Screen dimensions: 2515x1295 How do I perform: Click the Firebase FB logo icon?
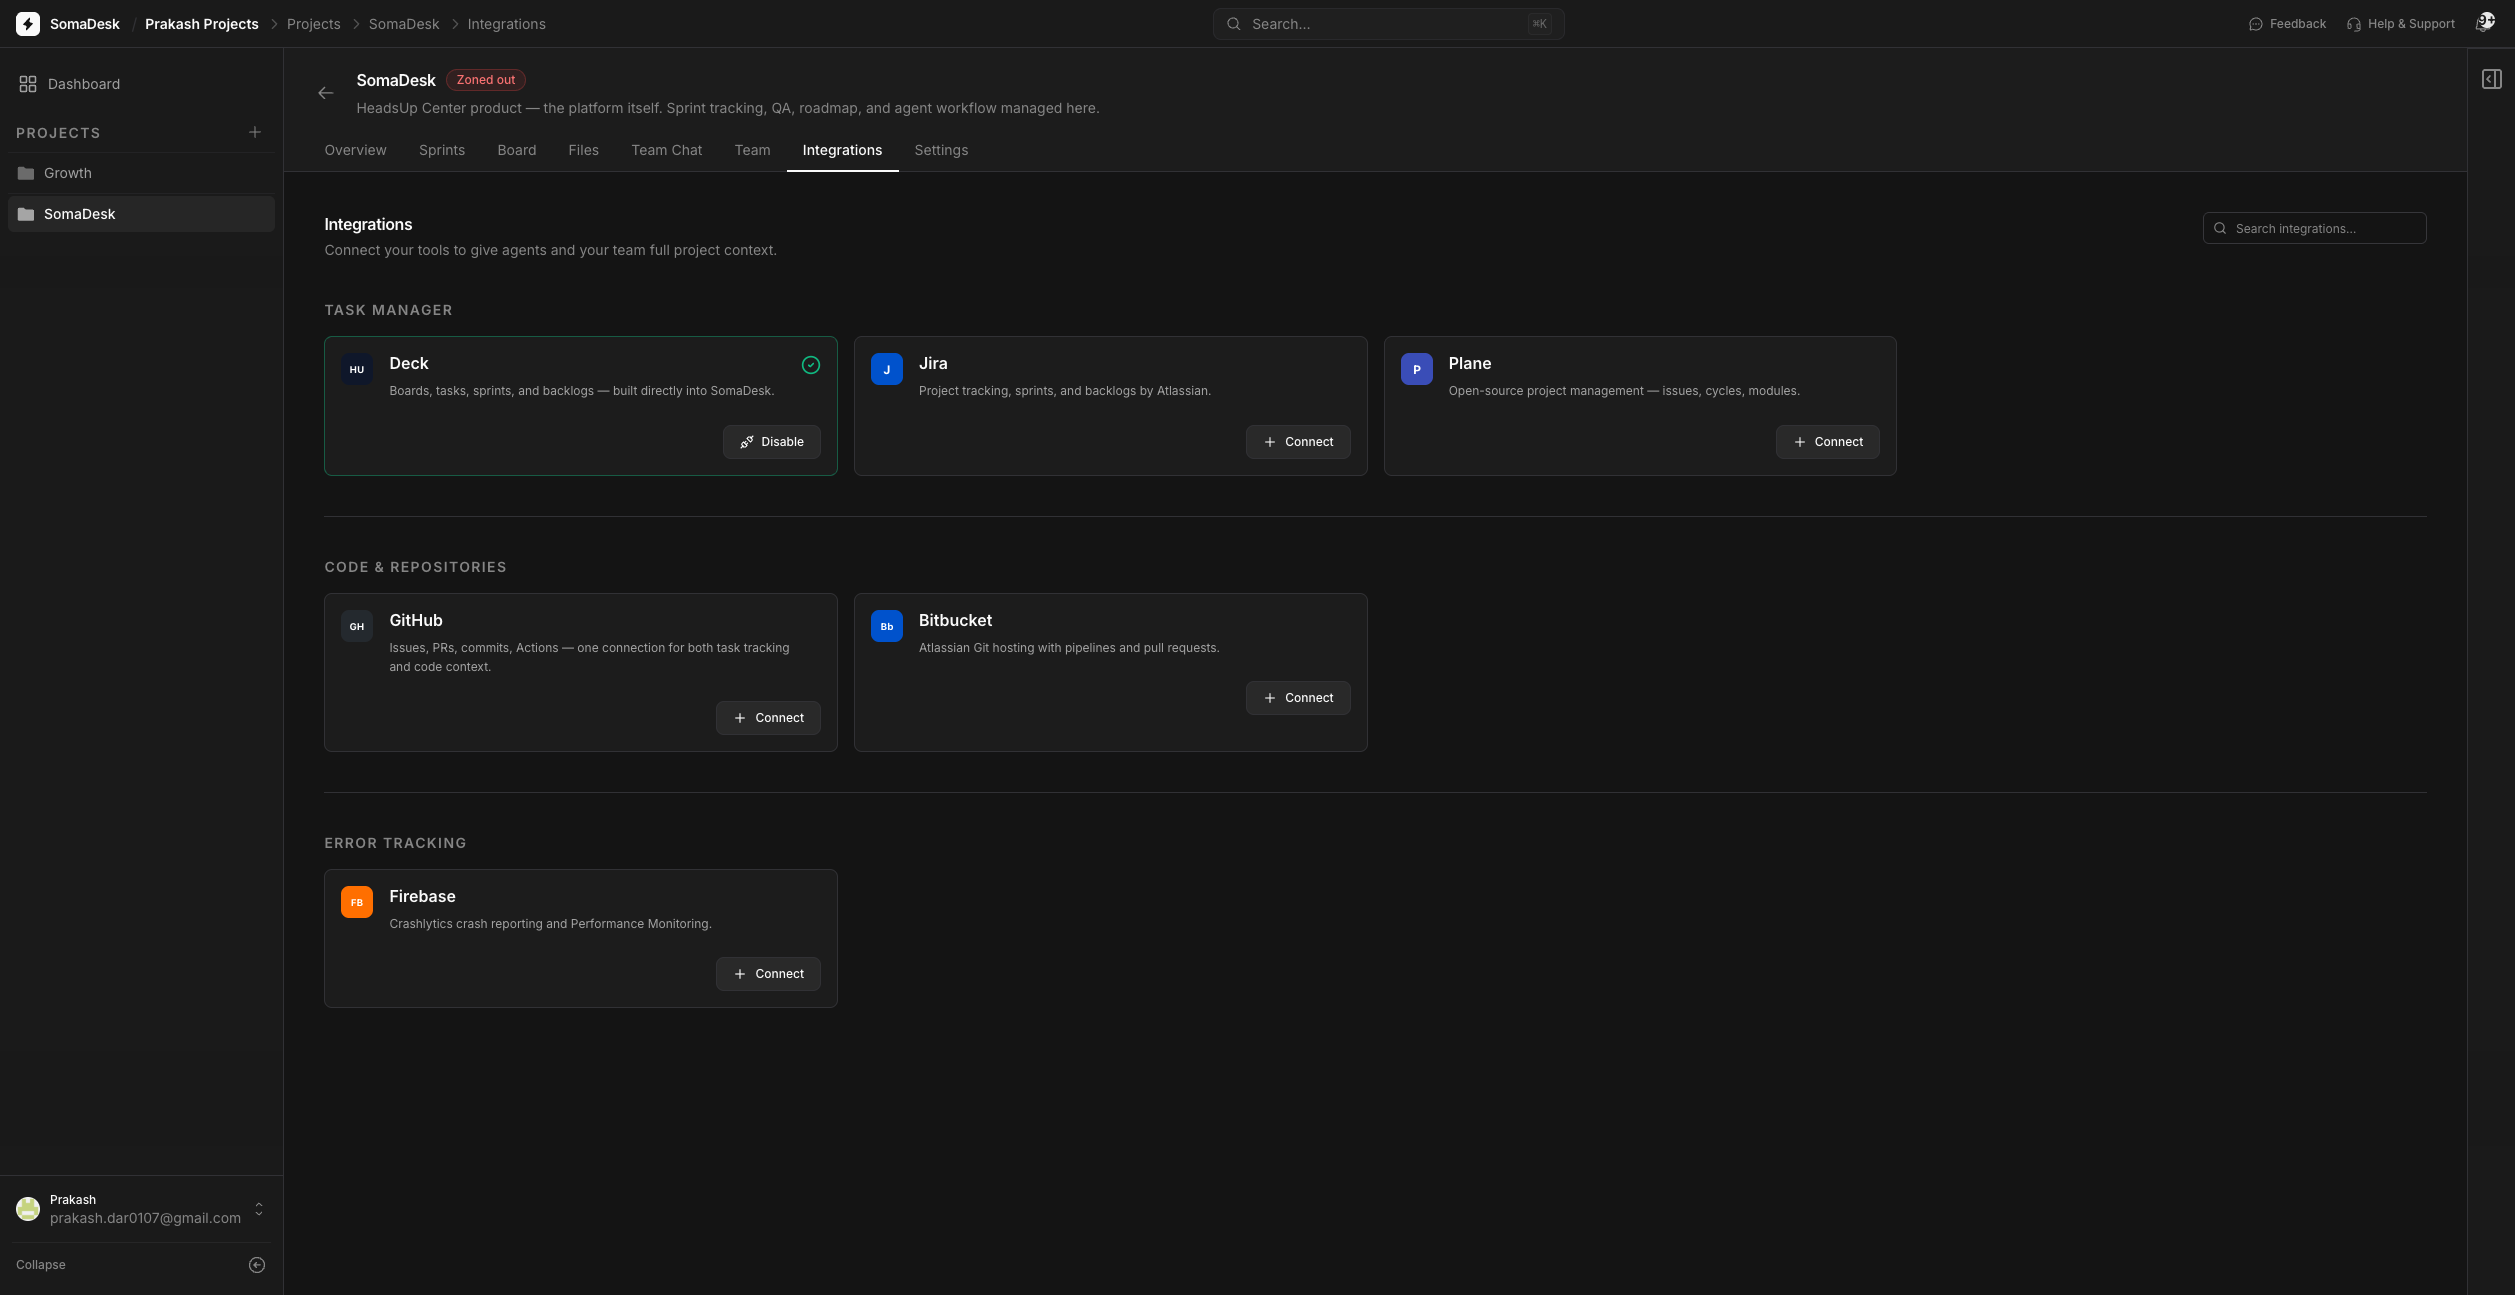(357, 902)
